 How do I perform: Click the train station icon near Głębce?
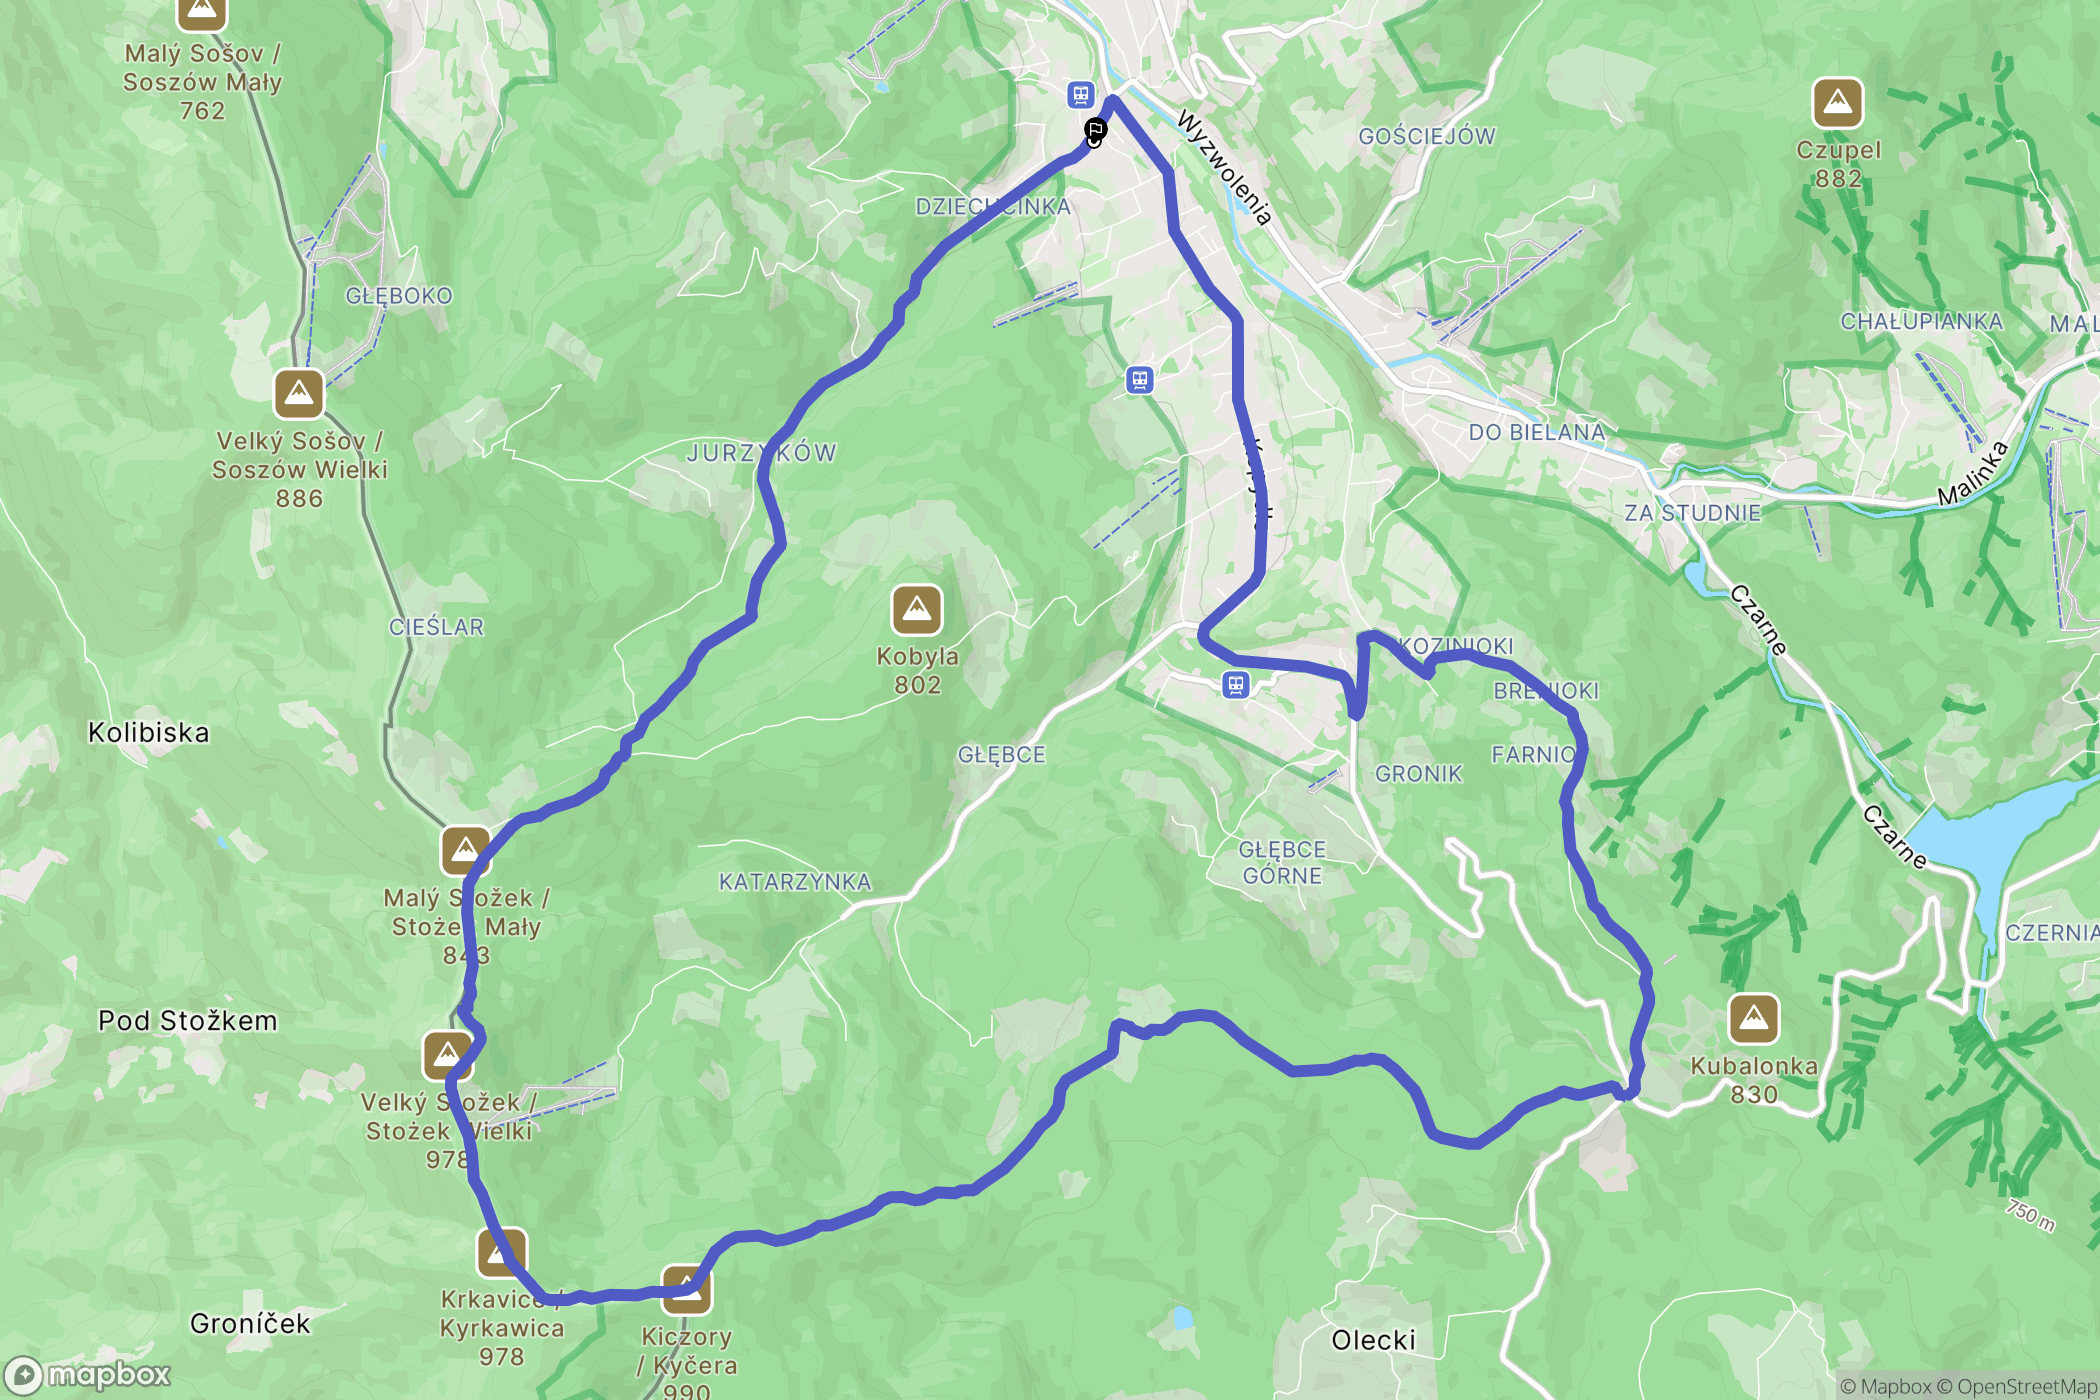1237,685
